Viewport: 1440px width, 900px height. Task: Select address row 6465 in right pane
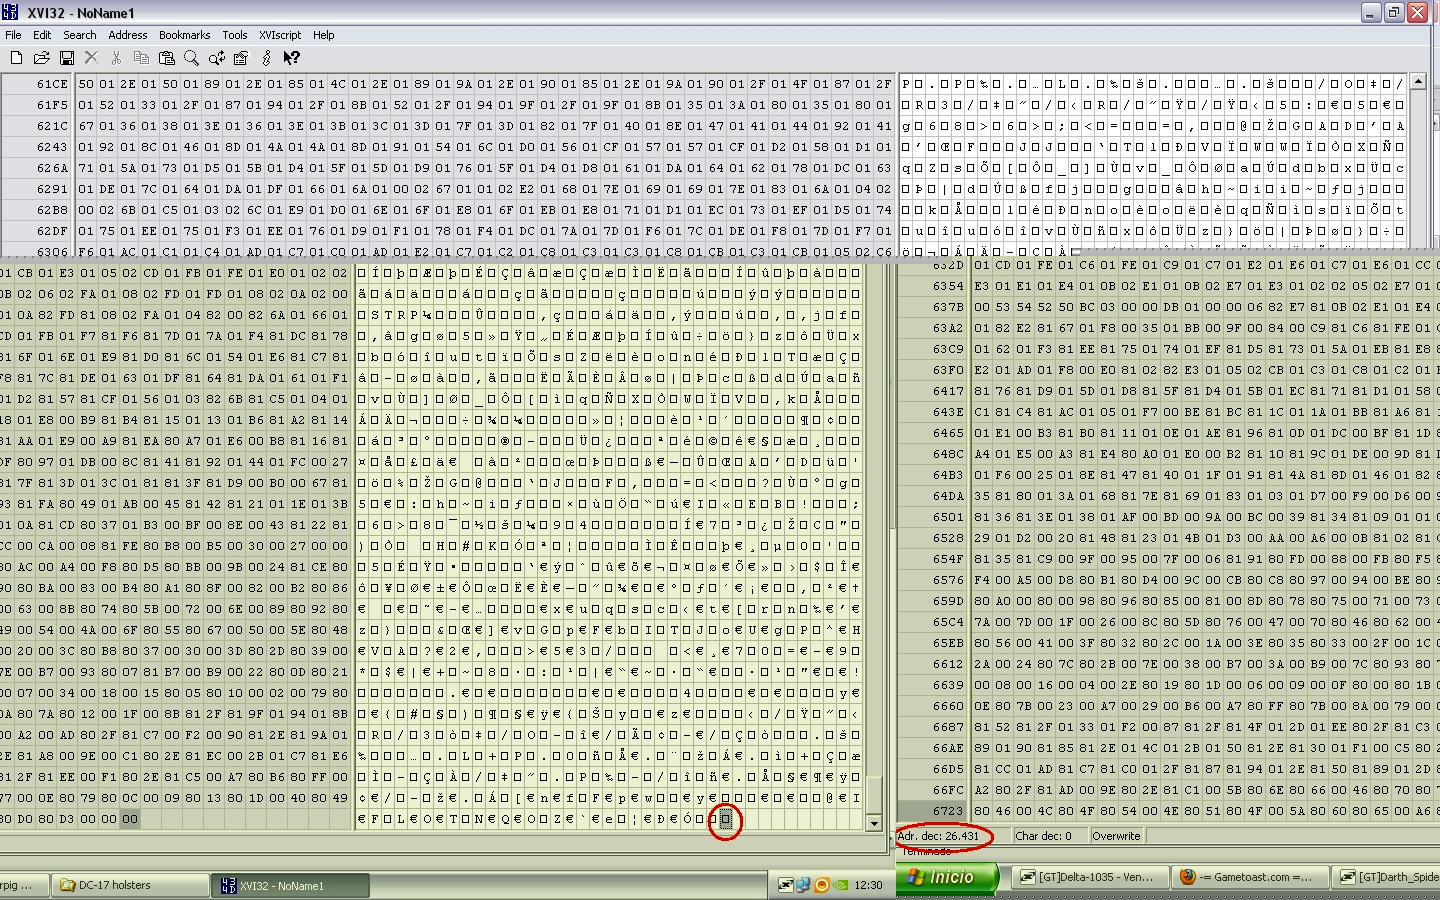coord(934,433)
